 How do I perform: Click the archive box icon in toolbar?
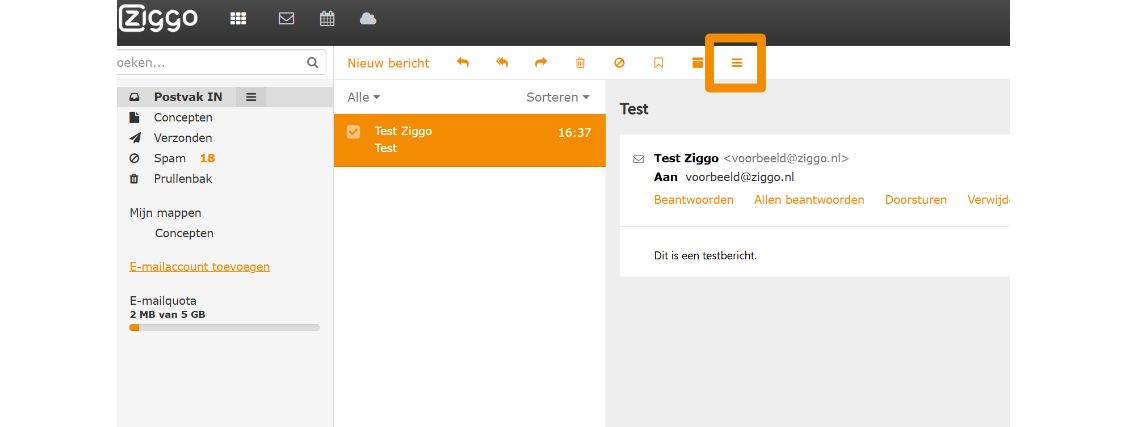click(x=698, y=63)
